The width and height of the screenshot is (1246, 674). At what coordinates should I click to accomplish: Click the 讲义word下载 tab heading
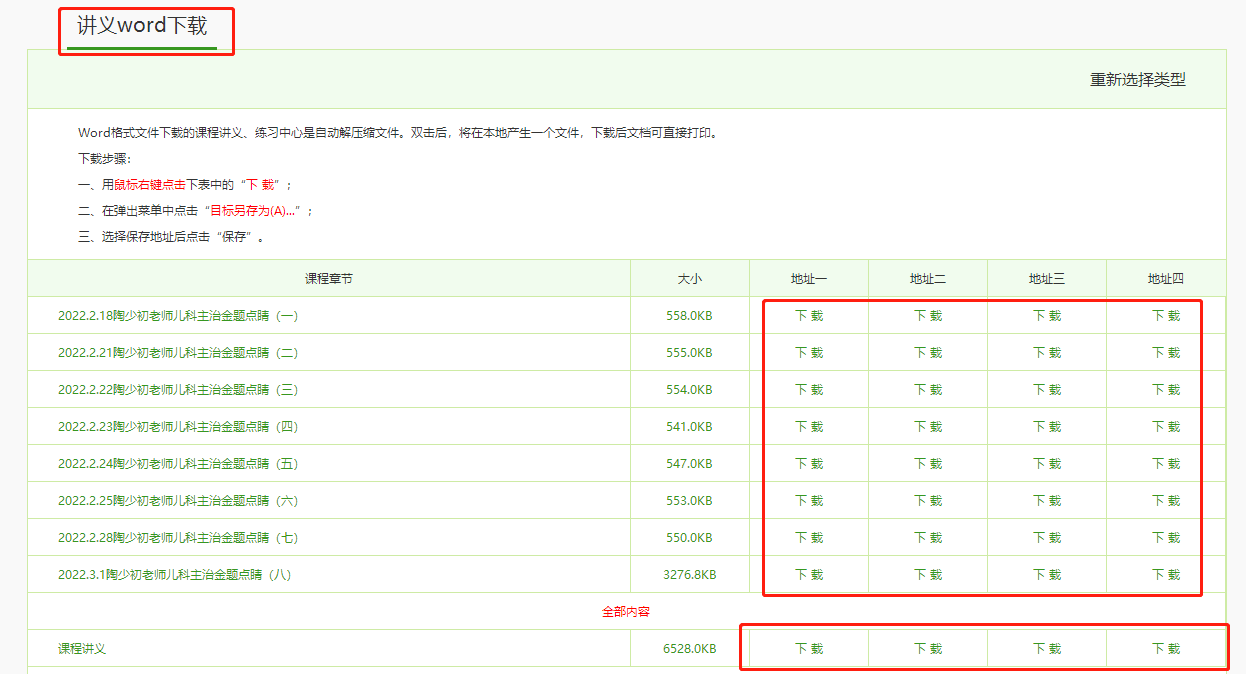142,26
